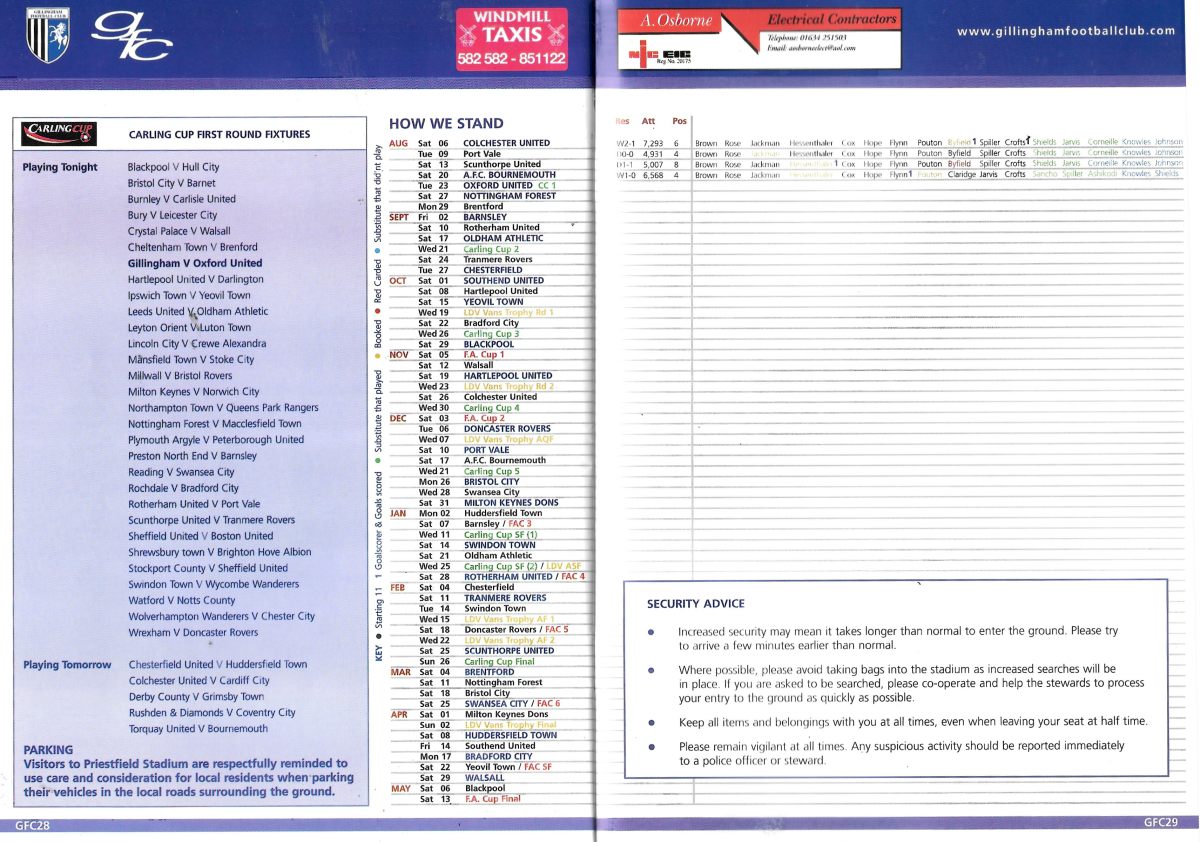Select the 'Pos' column header
This screenshot has width=1200, height=842.
pos(679,121)
